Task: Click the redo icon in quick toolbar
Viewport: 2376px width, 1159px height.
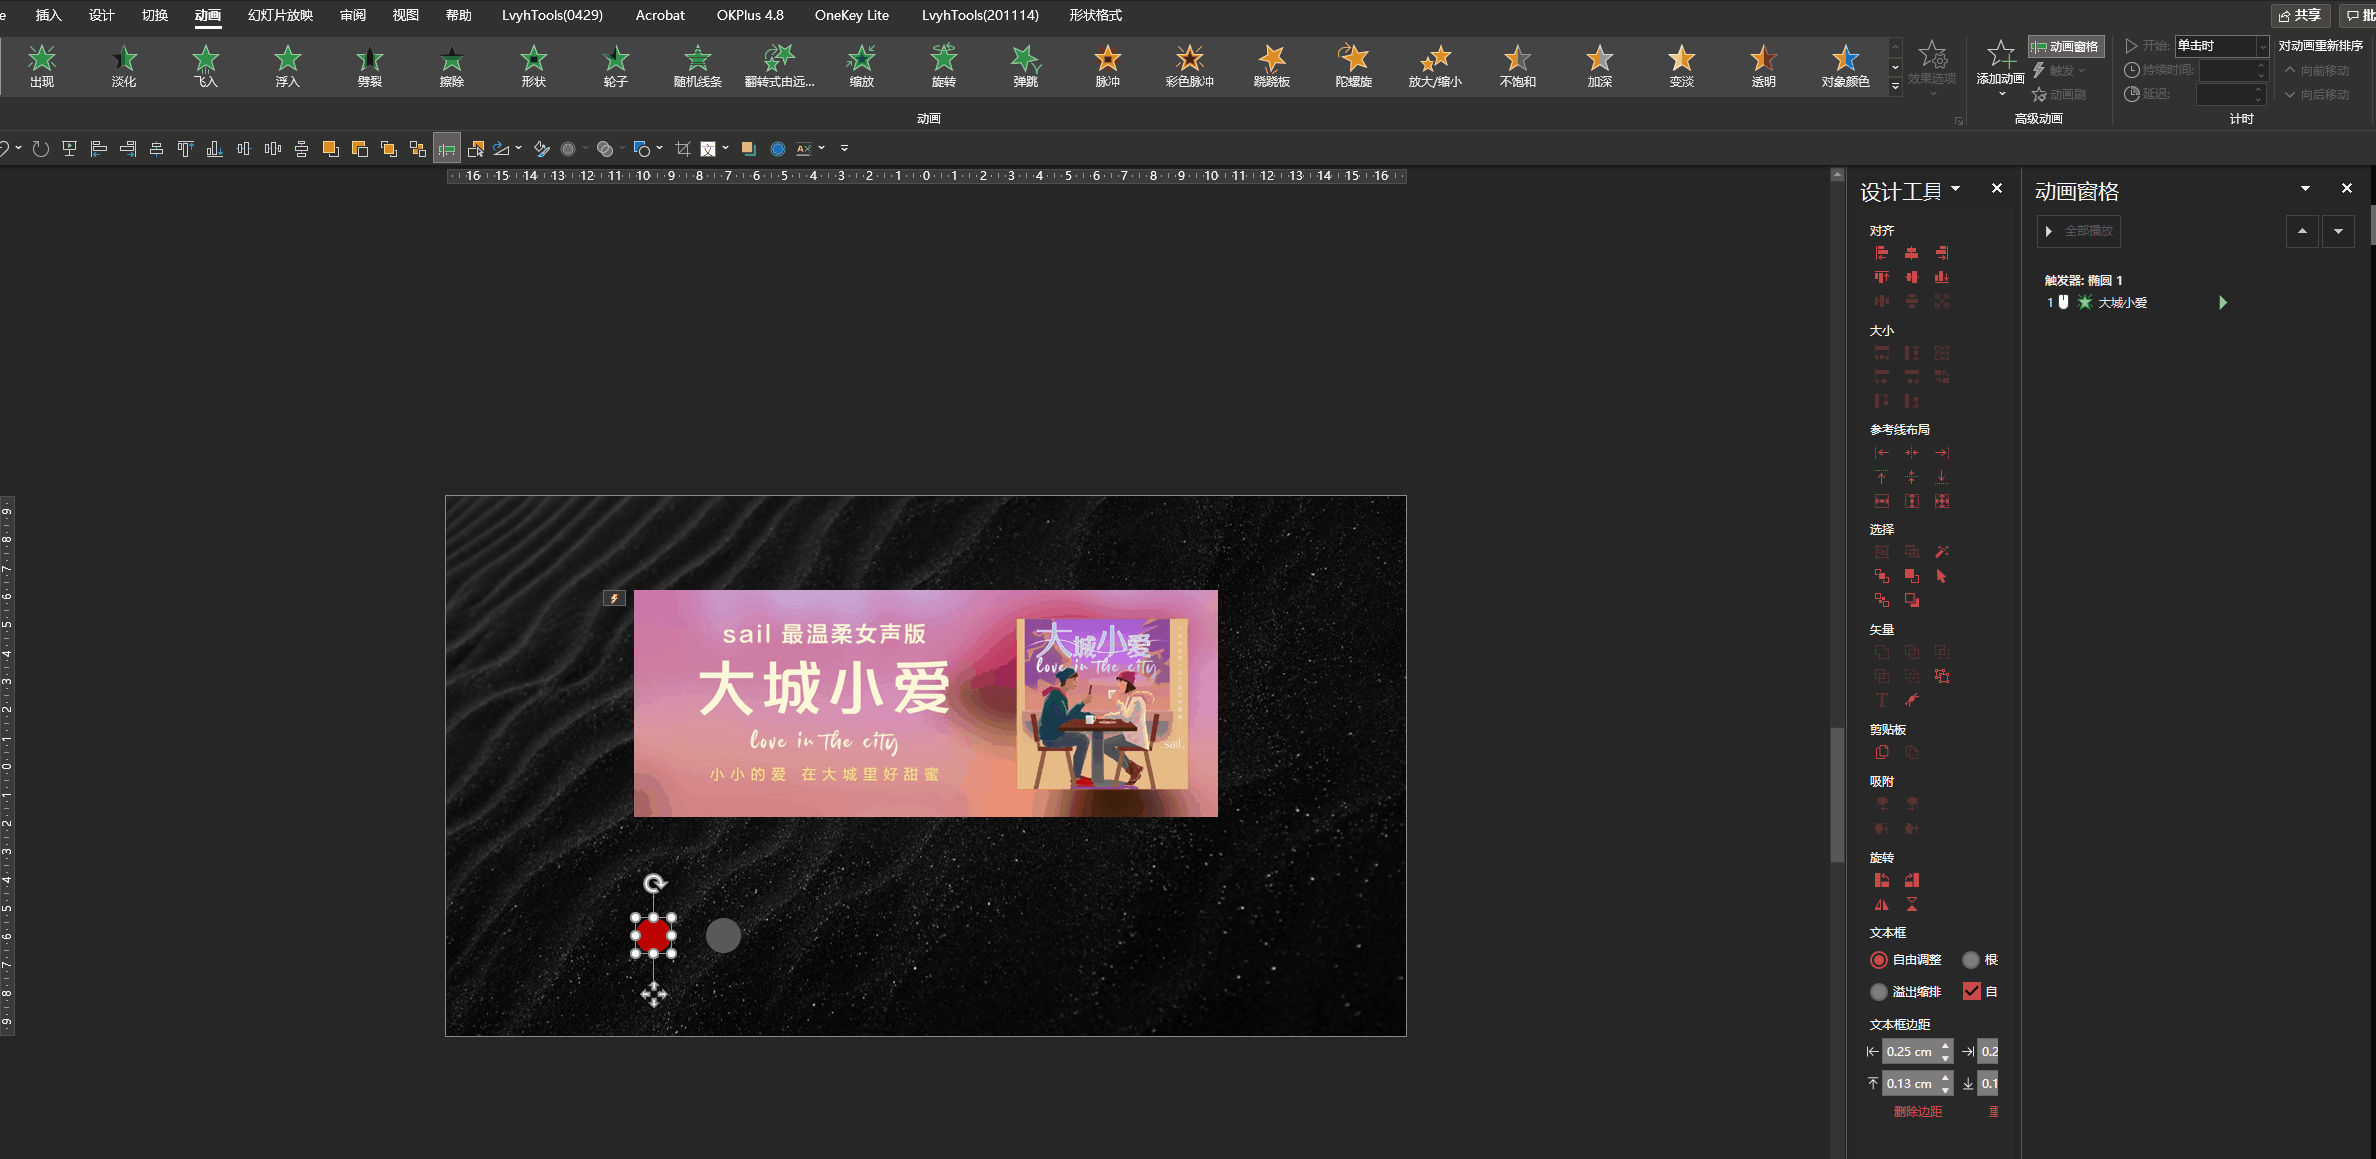Action: [40, 149]
